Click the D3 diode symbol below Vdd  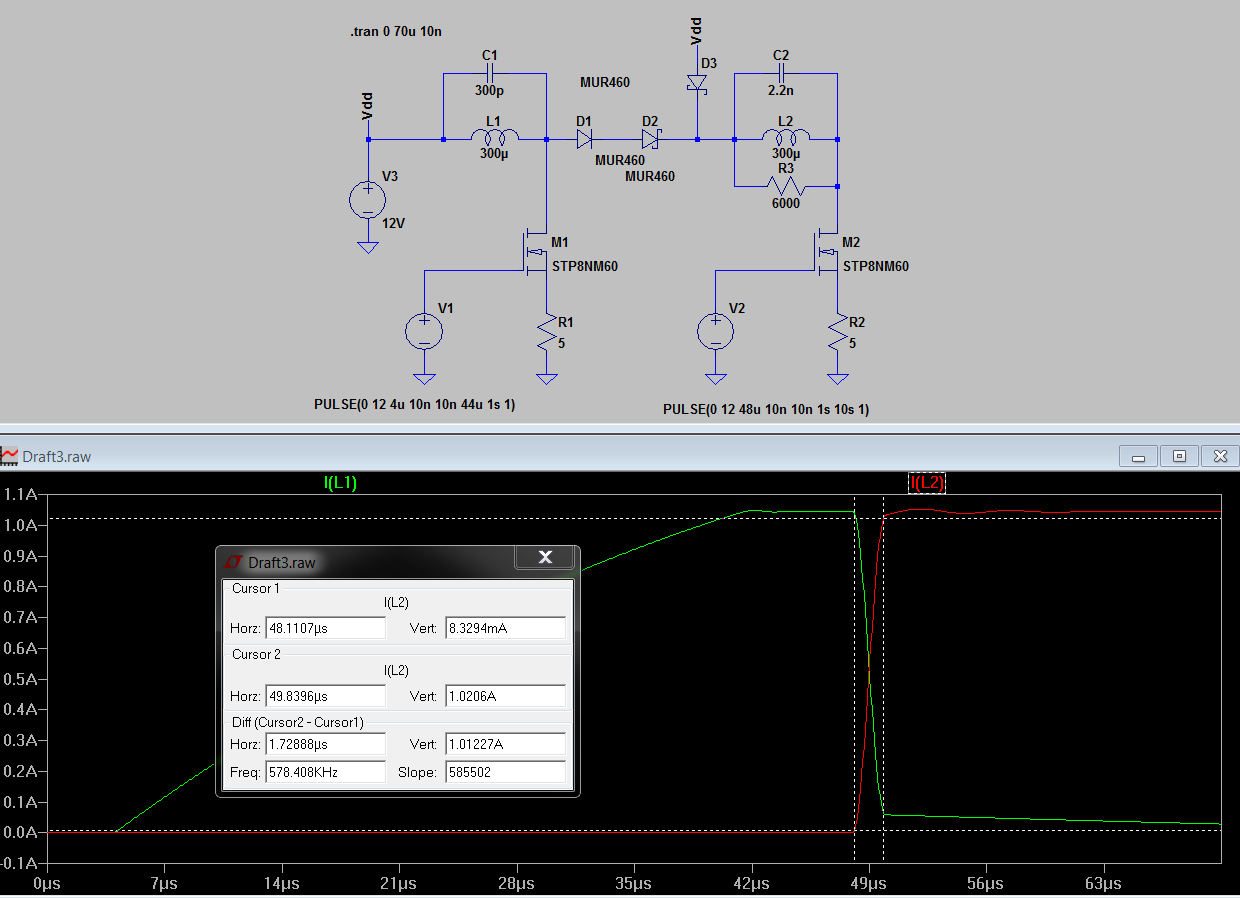(x=697, y=84)
